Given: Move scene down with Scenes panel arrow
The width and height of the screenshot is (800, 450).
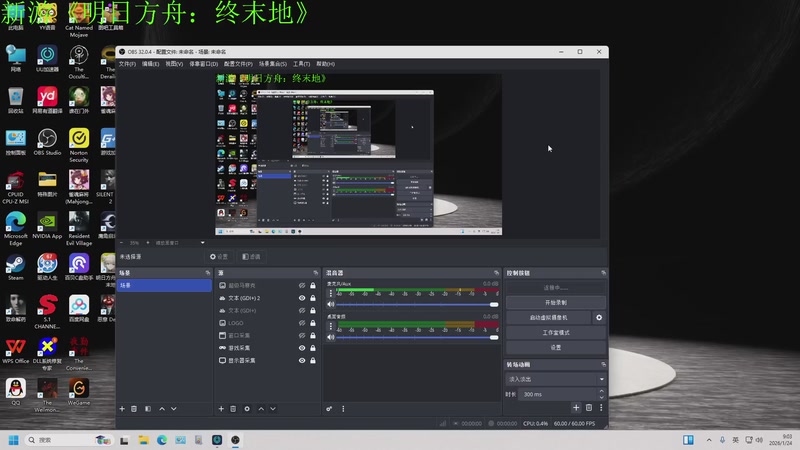Looking at the screenshot, I should [x=174, y=409].
